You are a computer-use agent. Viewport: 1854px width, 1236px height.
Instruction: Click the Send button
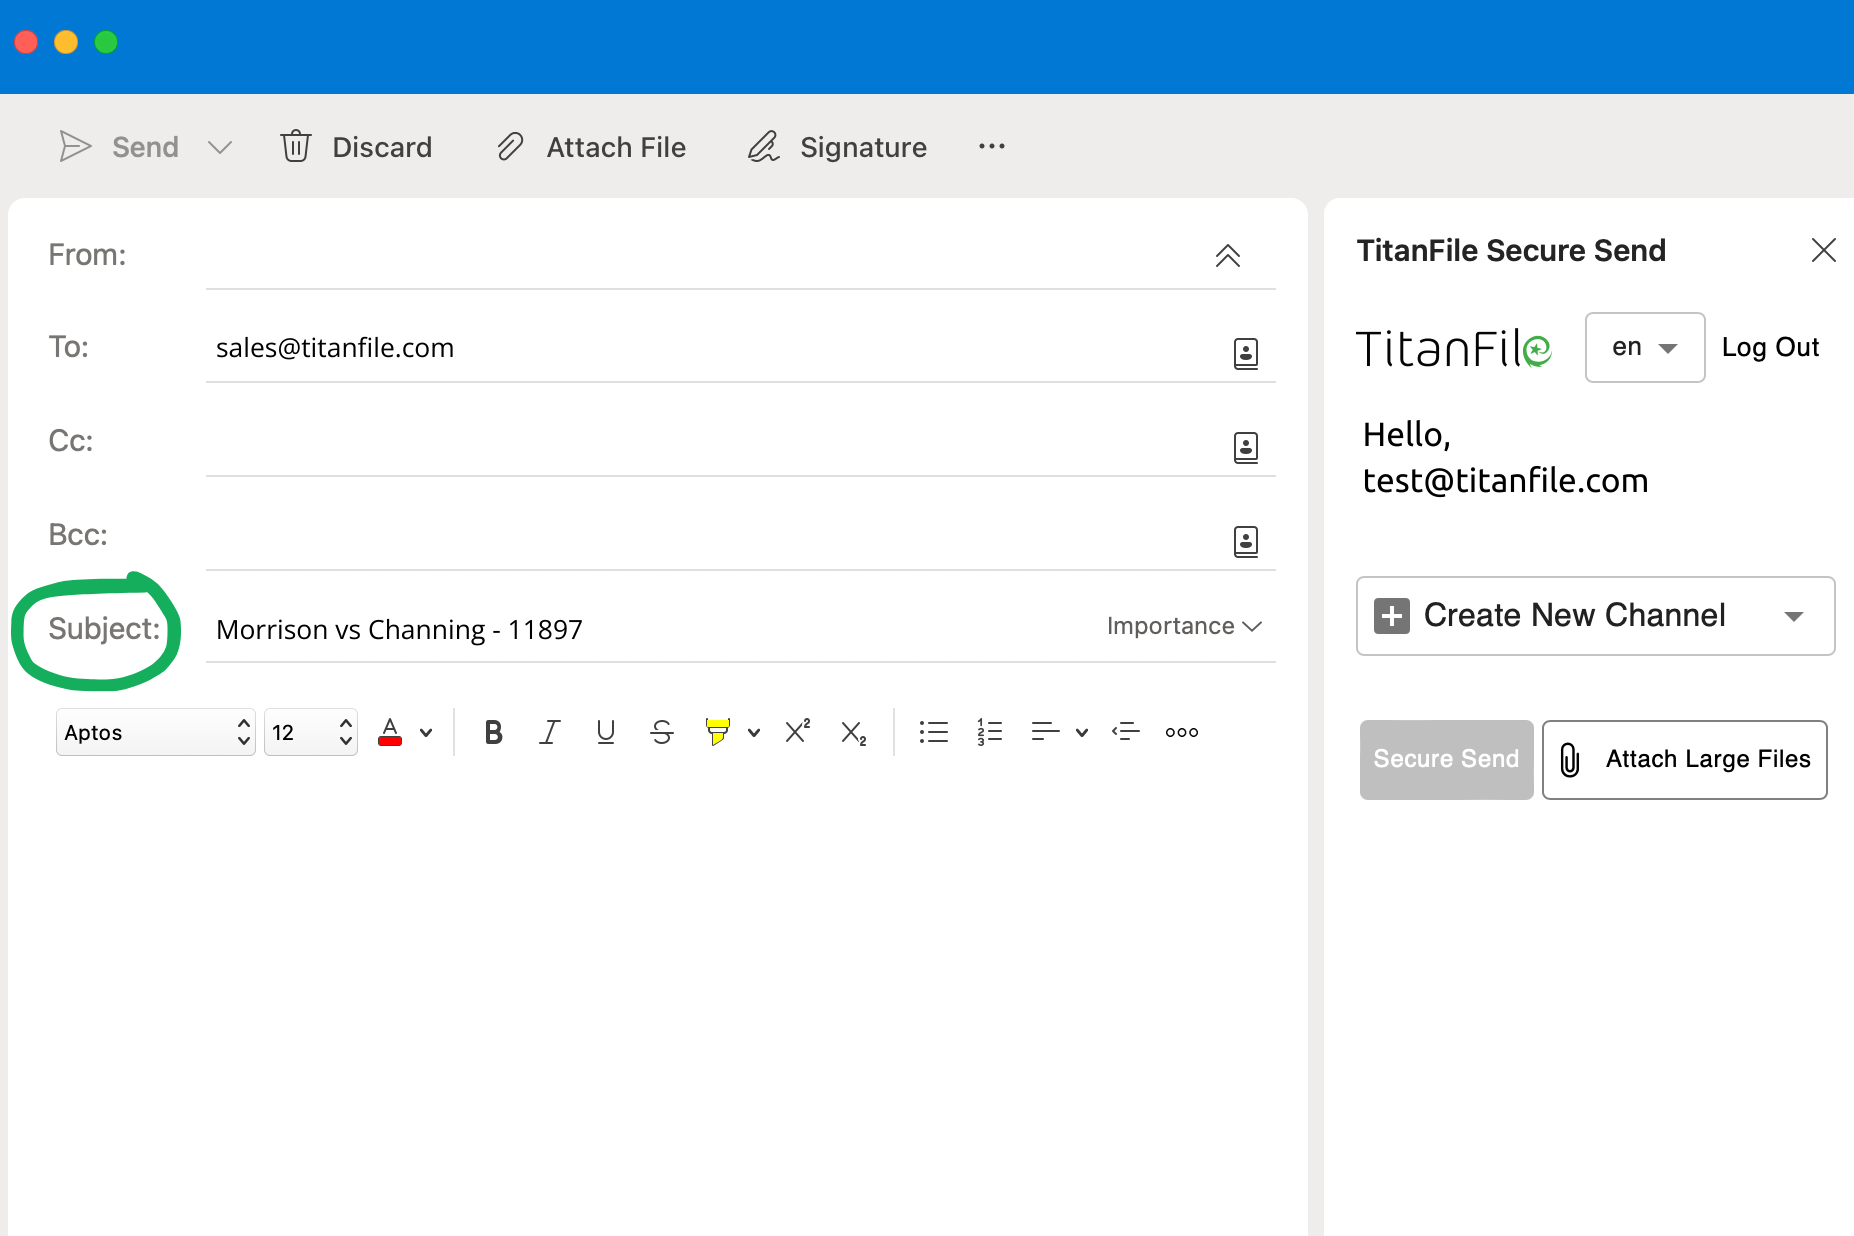[118, 147]
